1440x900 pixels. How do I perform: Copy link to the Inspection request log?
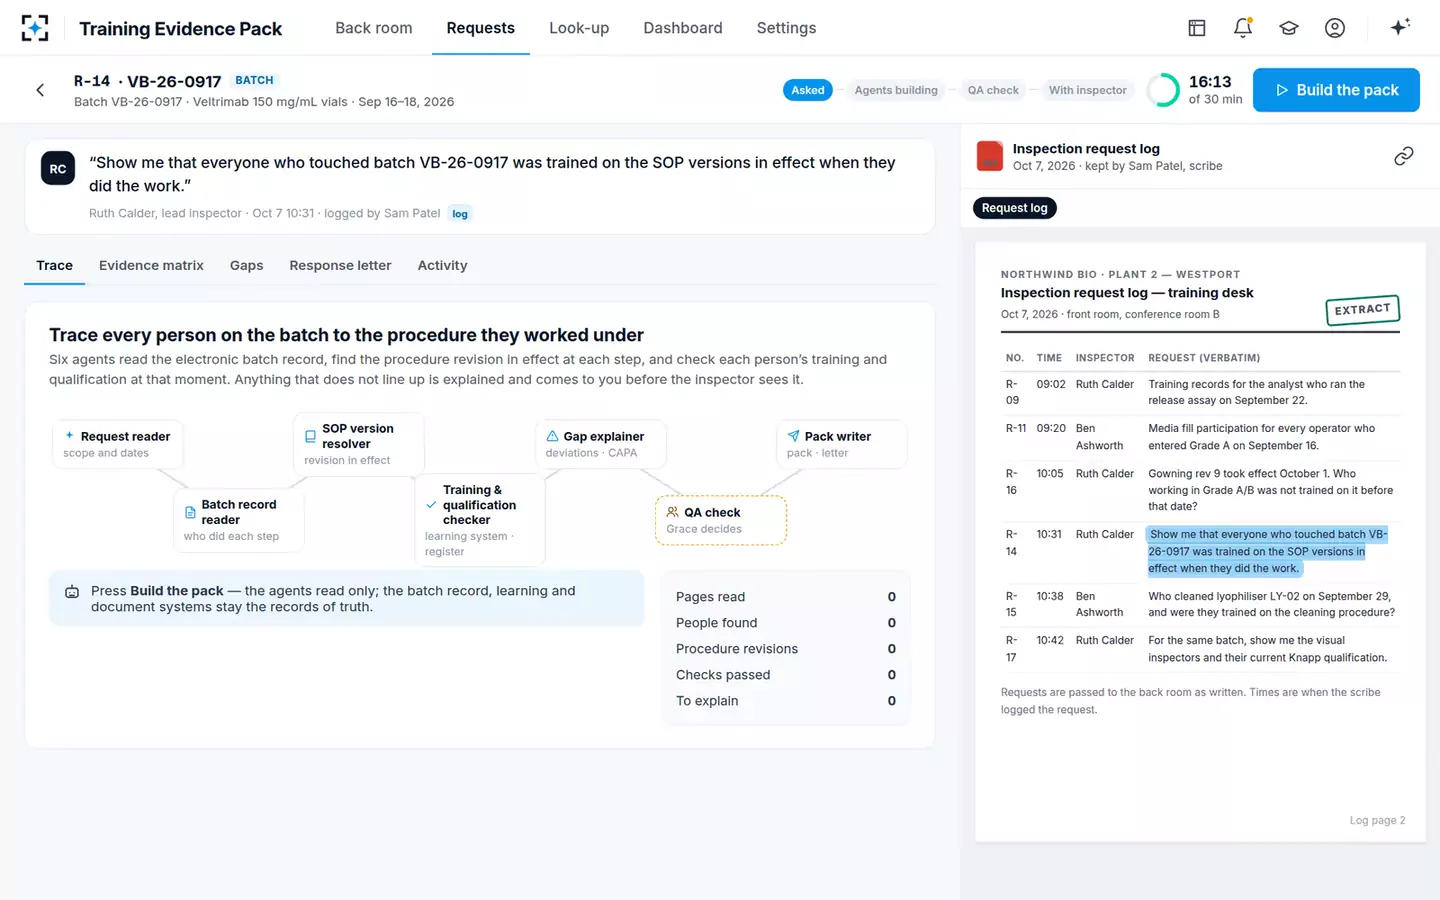[x=1404, y=156]
